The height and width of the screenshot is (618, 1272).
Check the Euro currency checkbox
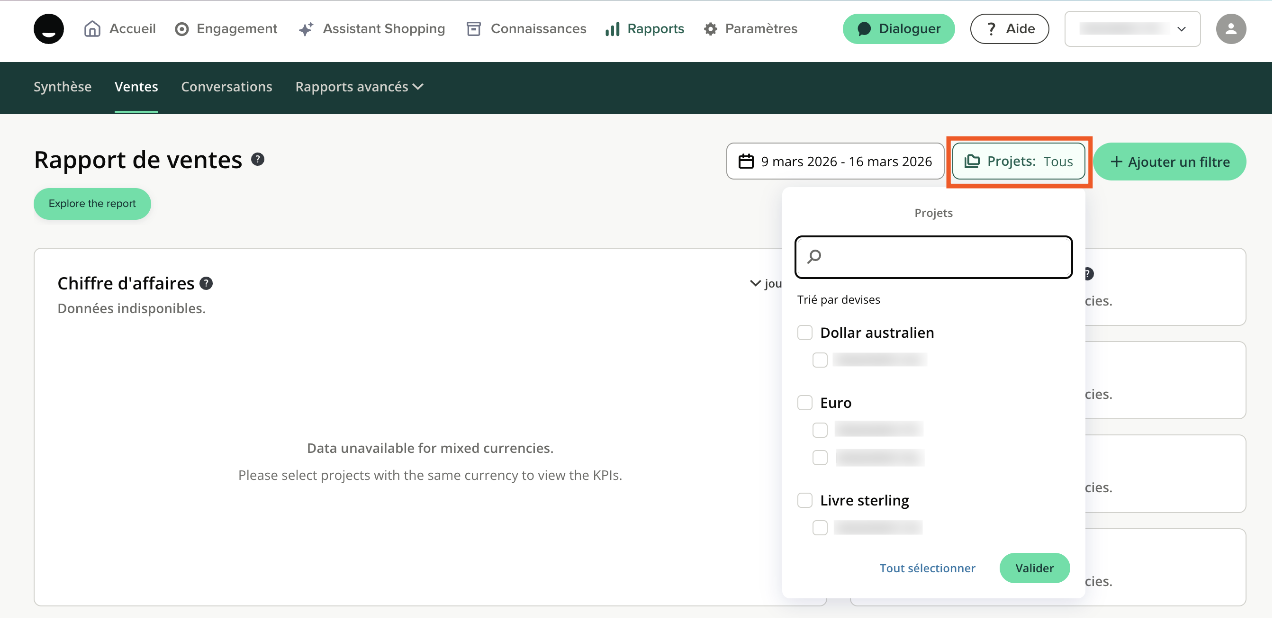805,403
